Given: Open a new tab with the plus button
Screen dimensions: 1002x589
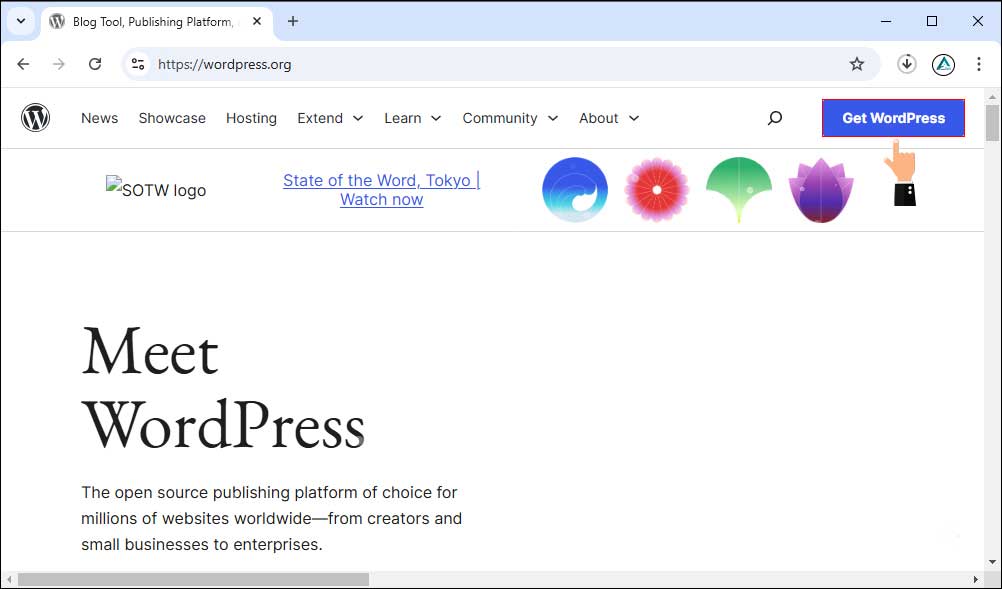Looking at the screenshot, I should (293, 21).
